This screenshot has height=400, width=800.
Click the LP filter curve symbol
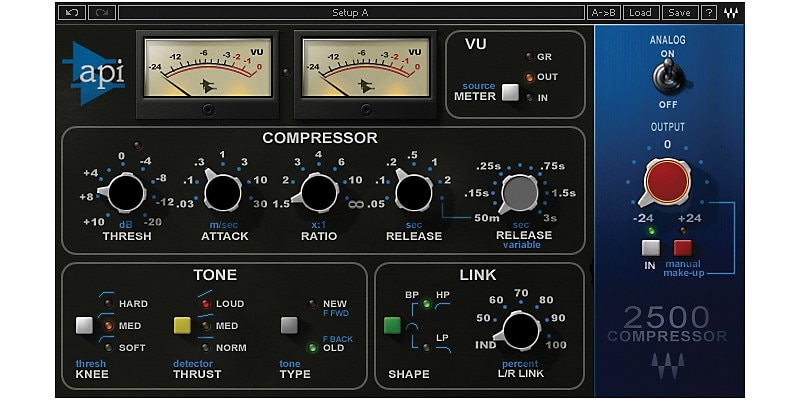pos(443,348)
